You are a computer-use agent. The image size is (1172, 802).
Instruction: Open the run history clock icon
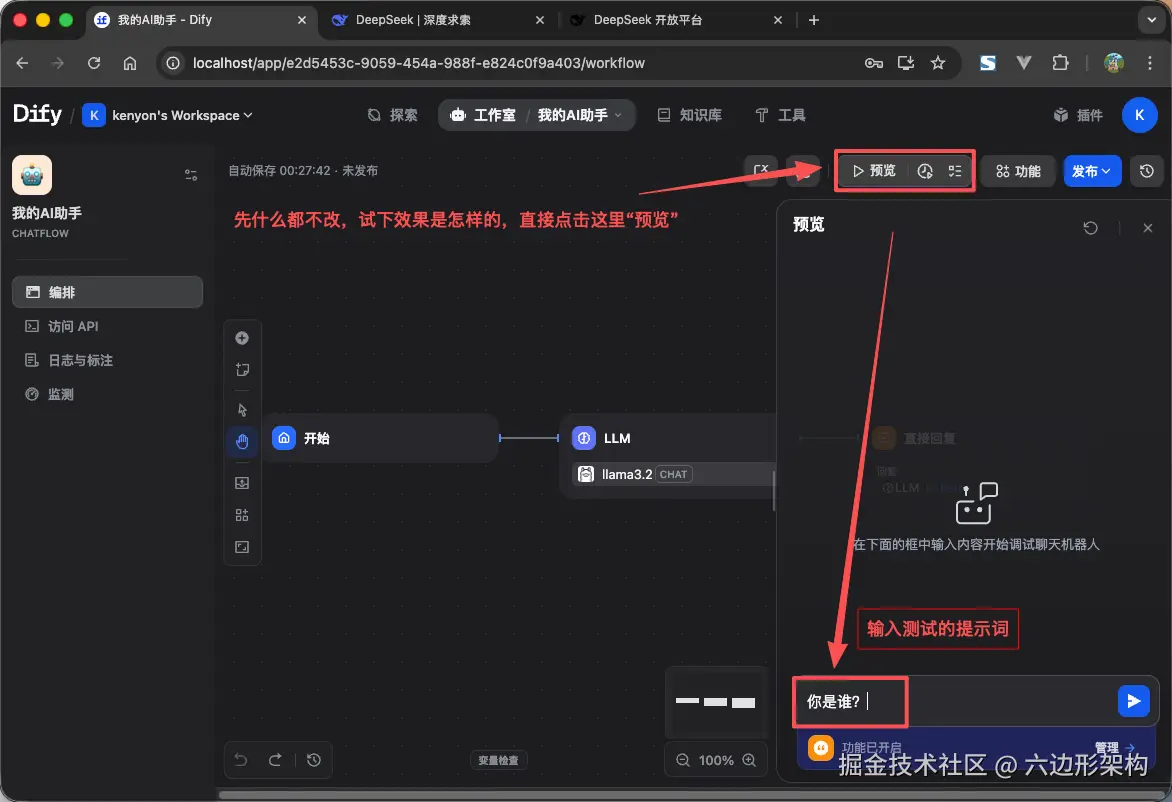[x=926, y=170]
